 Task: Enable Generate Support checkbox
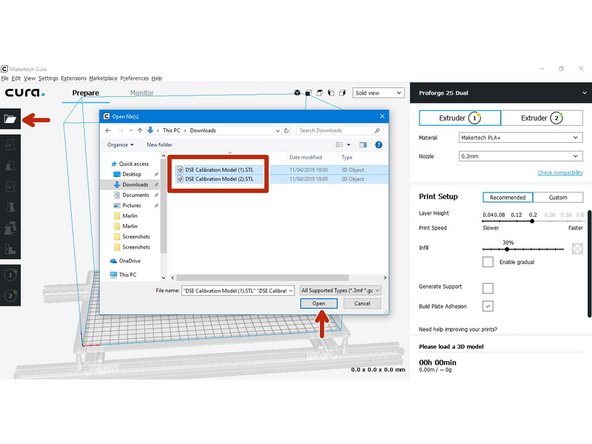[488, 288]
